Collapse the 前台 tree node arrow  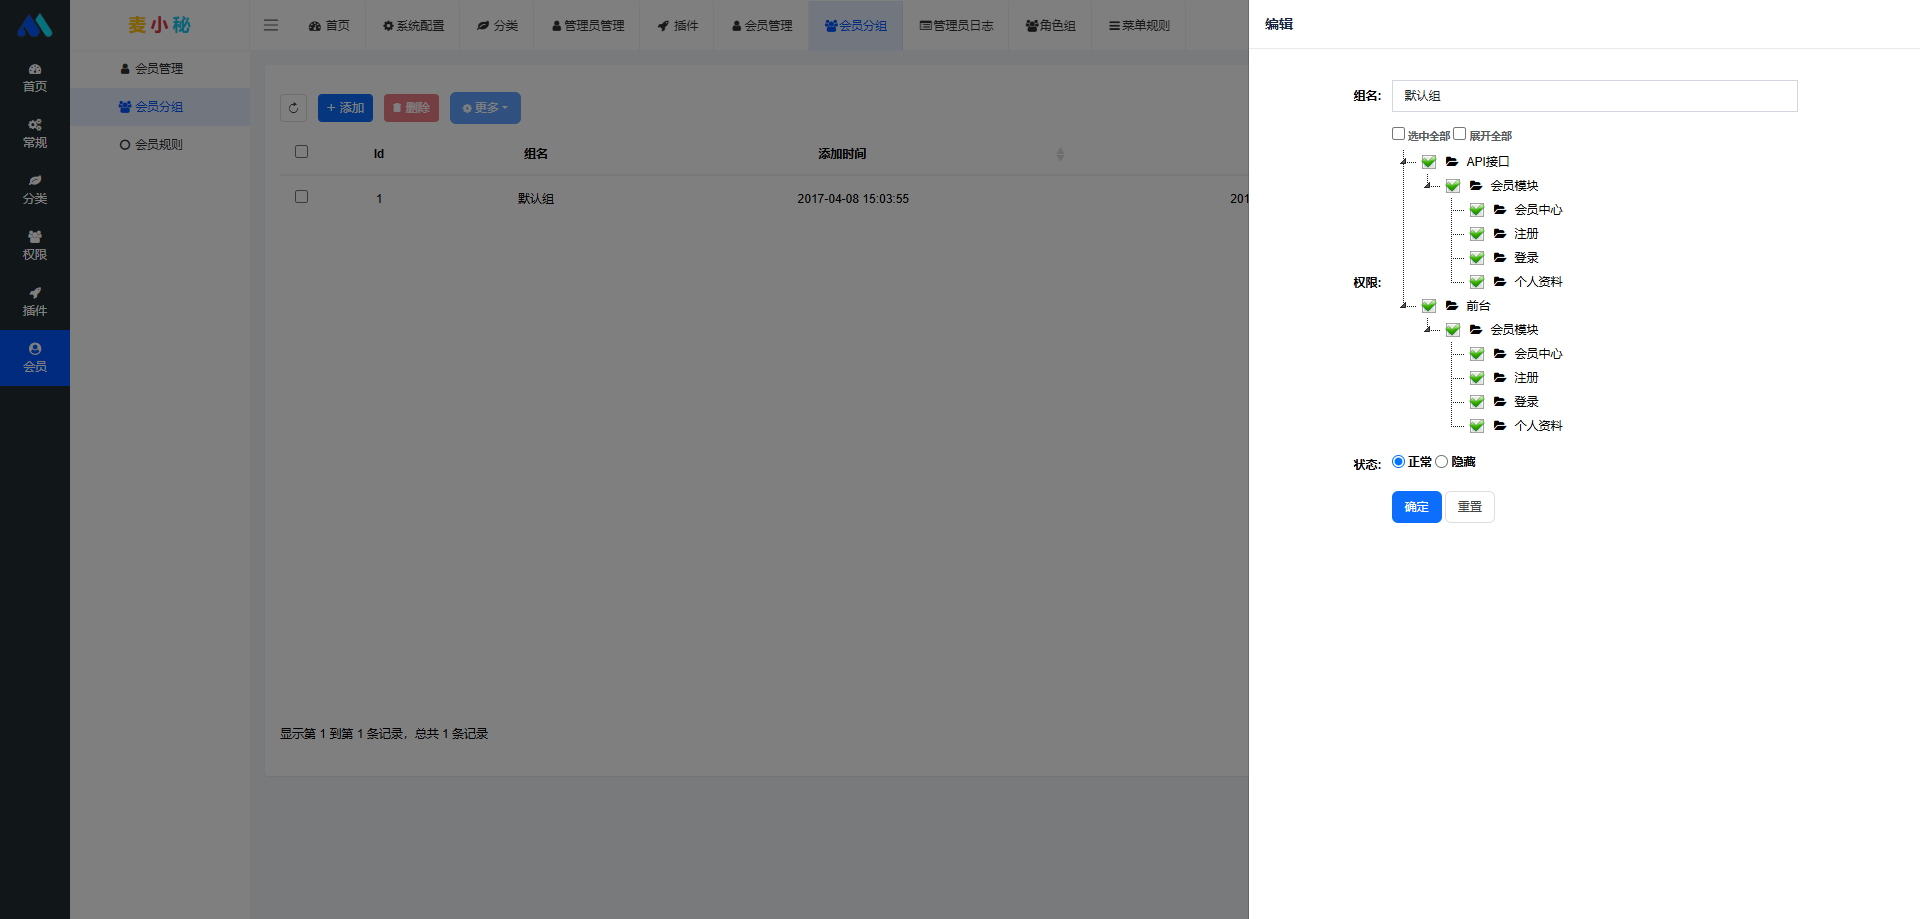[x=1404, y=306]
